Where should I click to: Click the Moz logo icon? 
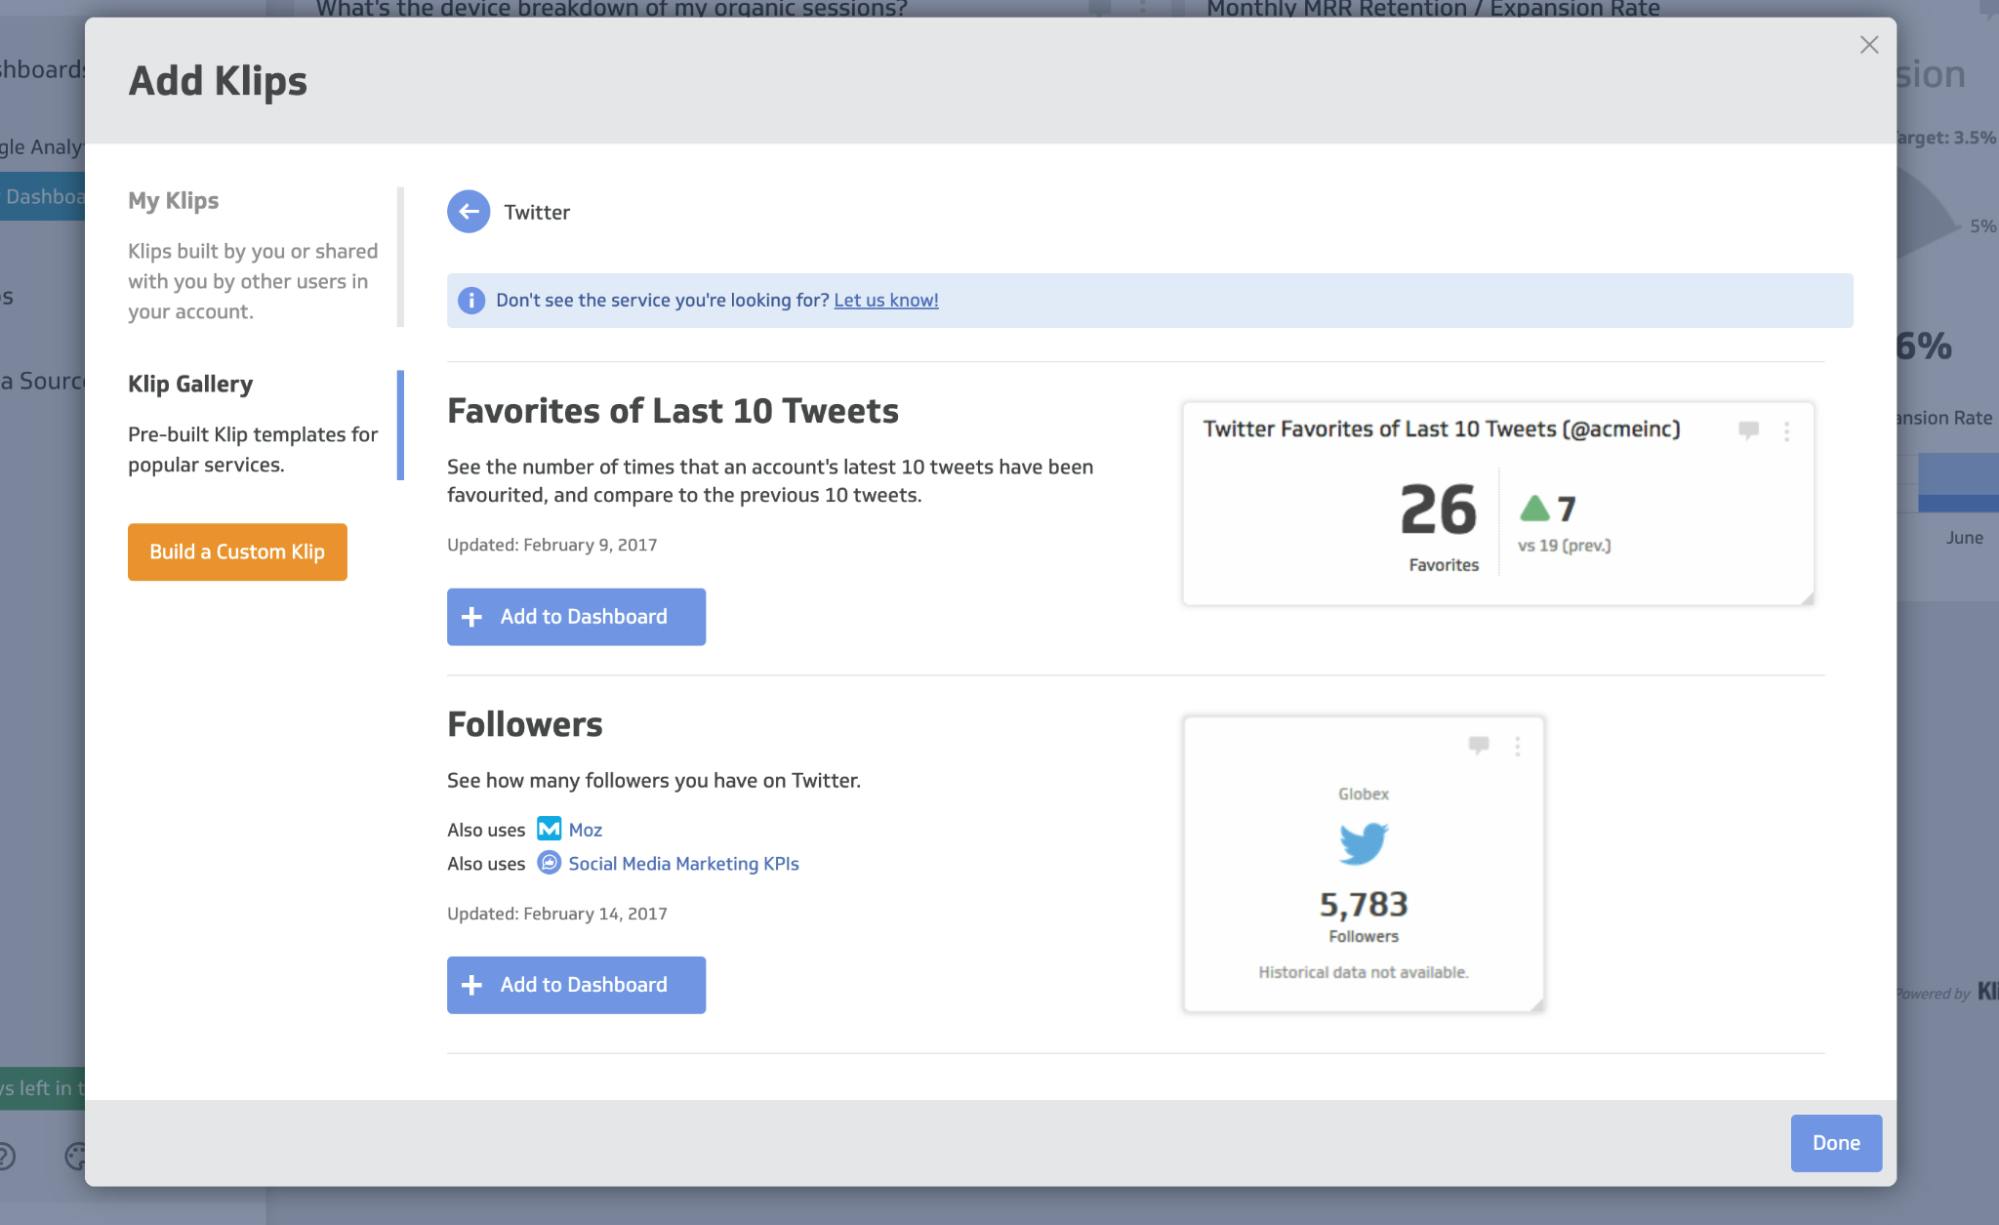coord(549,828)
